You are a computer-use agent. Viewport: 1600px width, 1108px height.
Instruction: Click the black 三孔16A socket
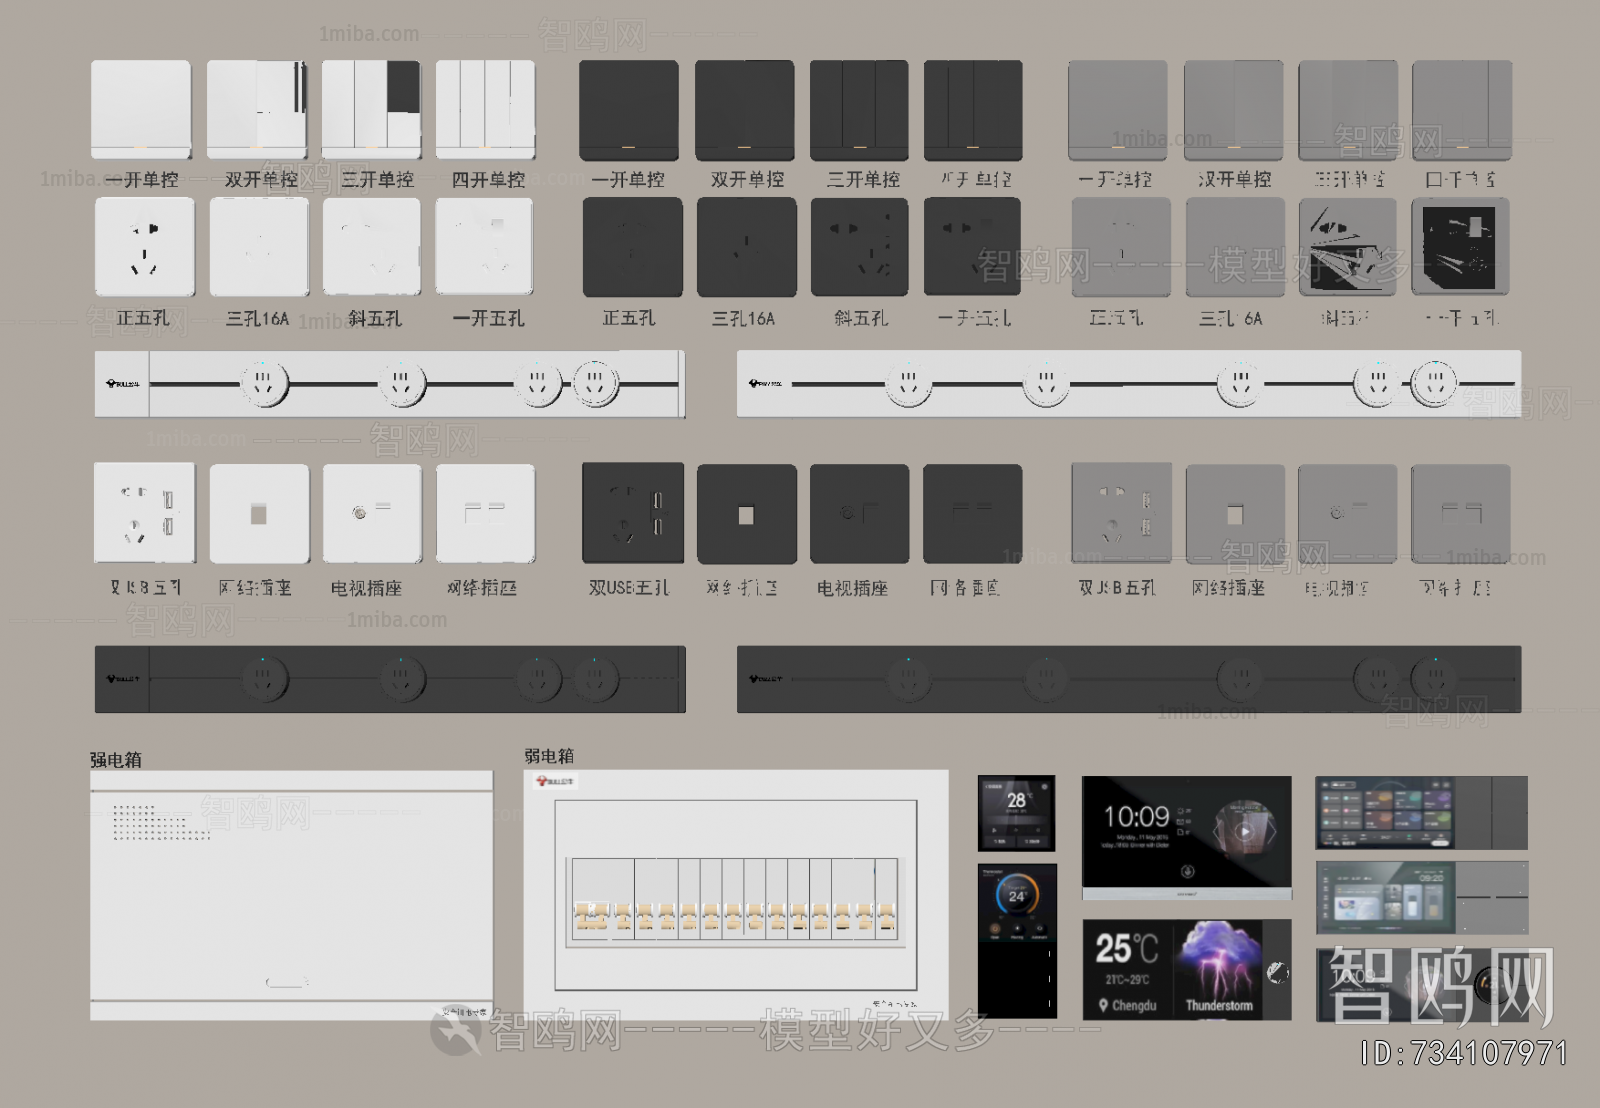(x=746, y=247)
